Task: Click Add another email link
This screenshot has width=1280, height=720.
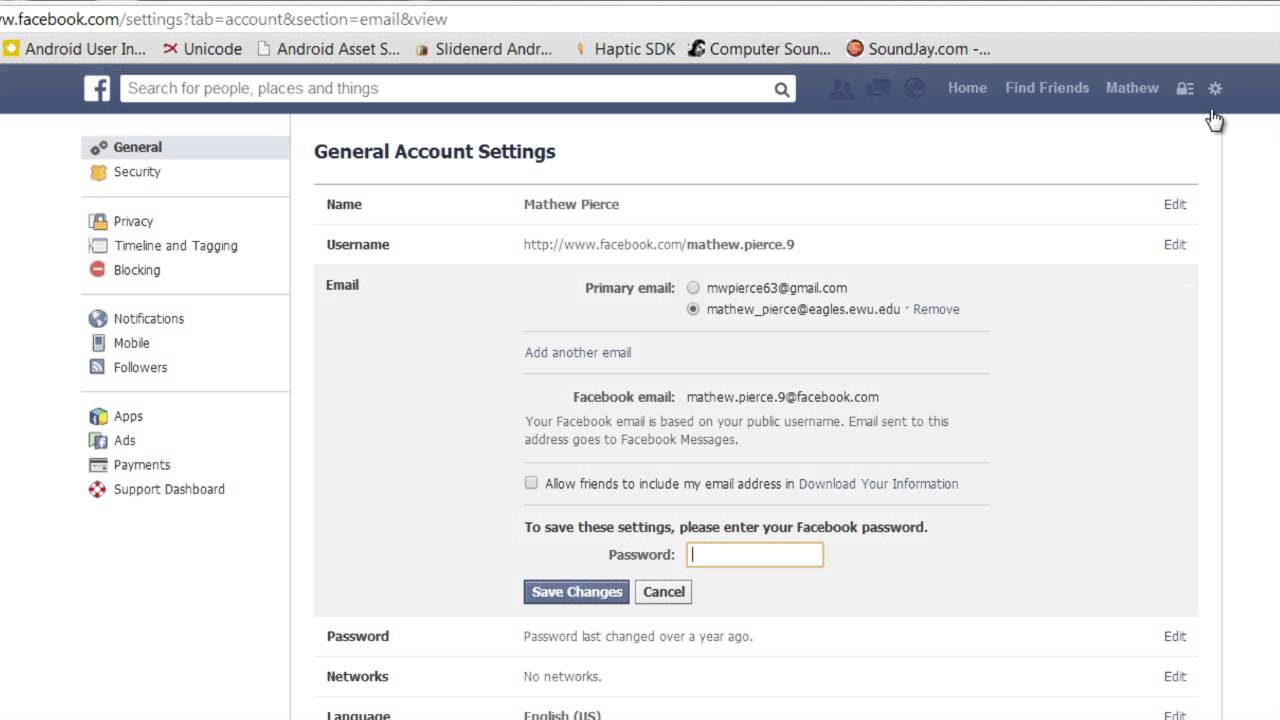Action: [x=578, y=352]
